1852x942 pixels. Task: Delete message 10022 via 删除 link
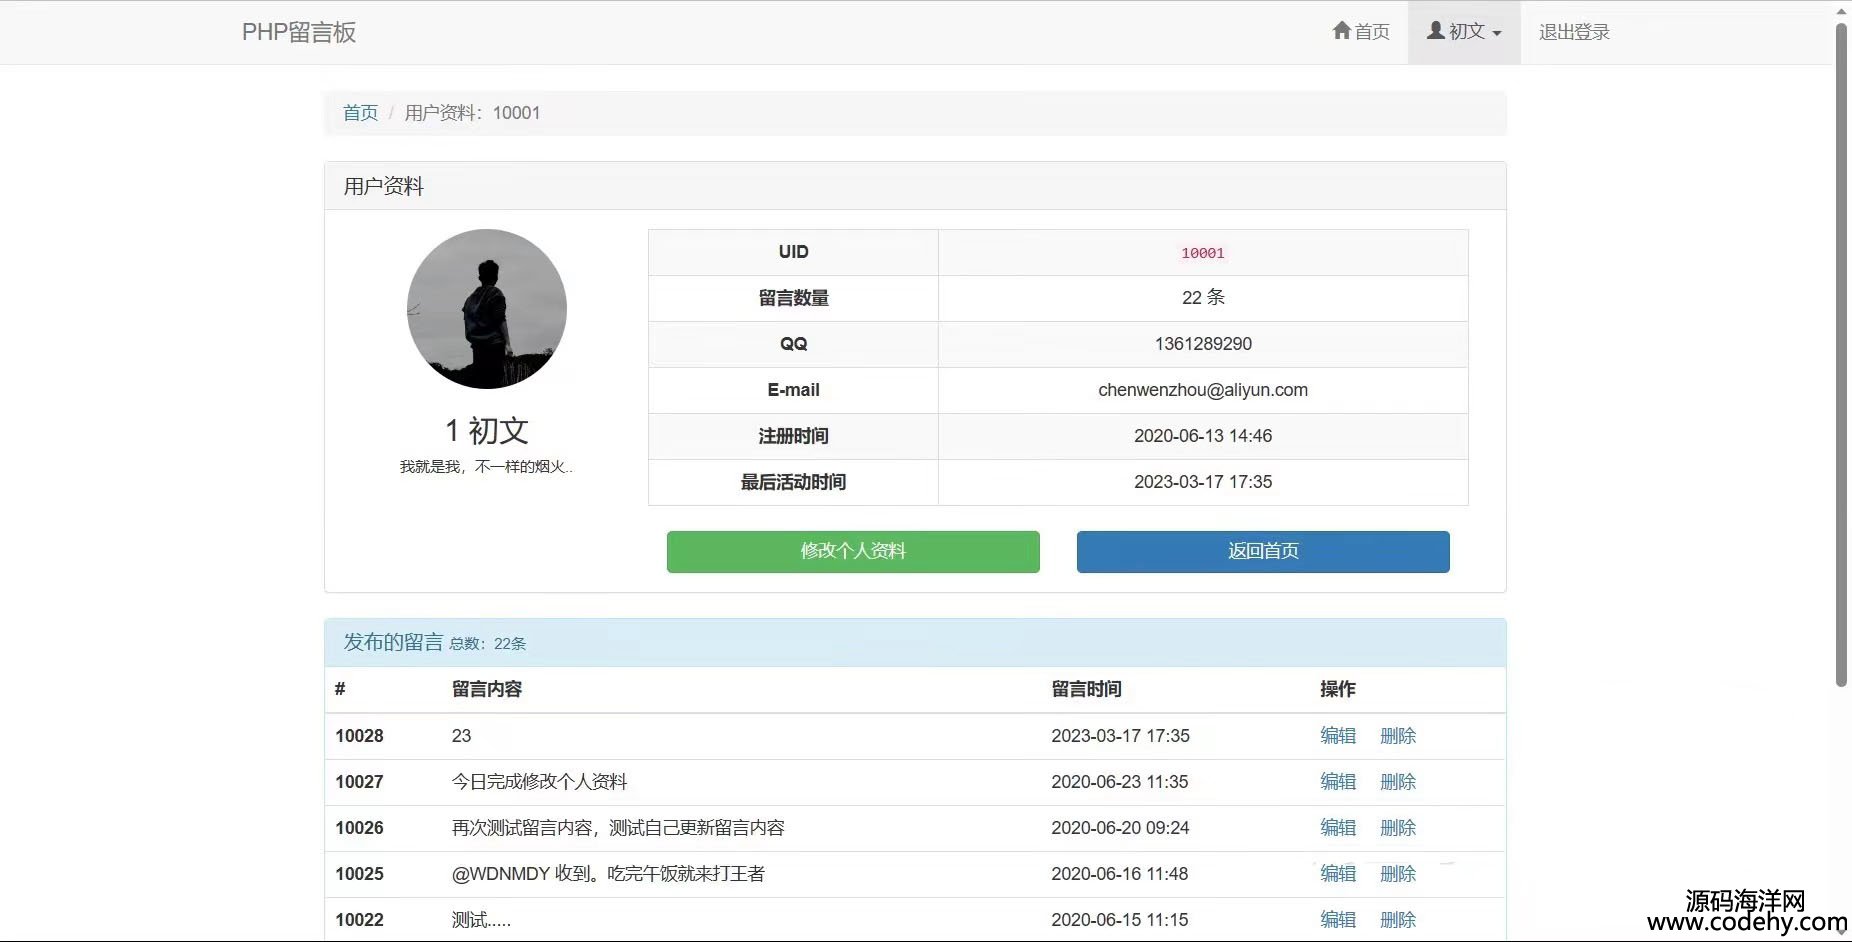pos(1397,920)
